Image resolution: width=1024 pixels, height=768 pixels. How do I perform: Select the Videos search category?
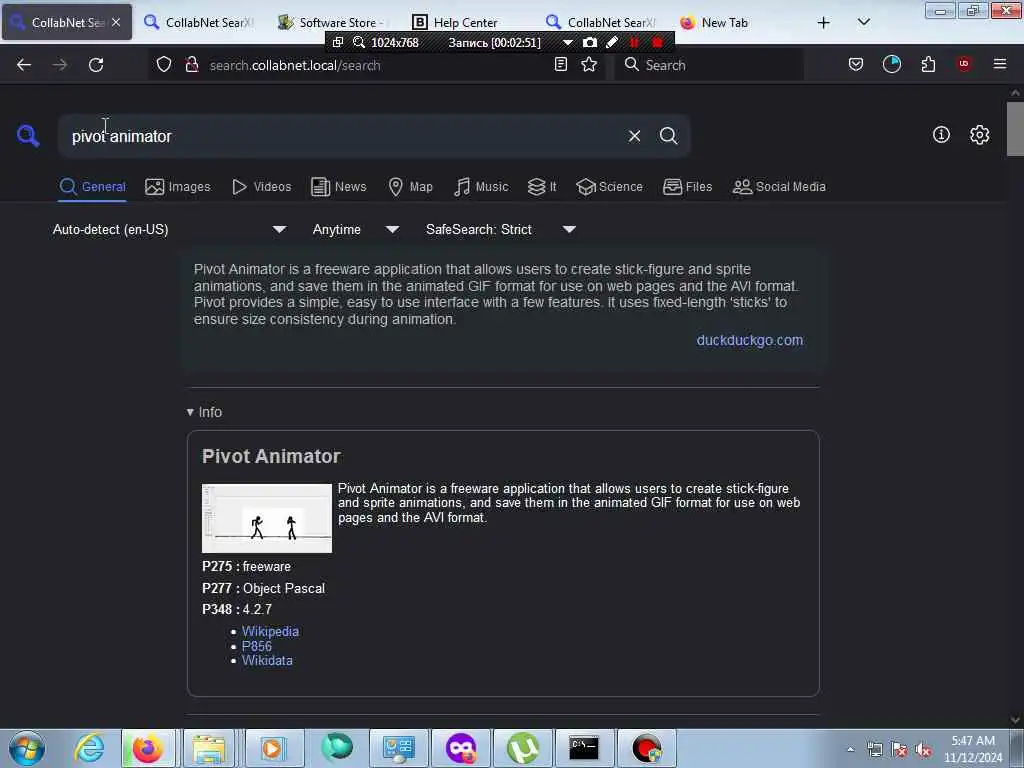261,187
